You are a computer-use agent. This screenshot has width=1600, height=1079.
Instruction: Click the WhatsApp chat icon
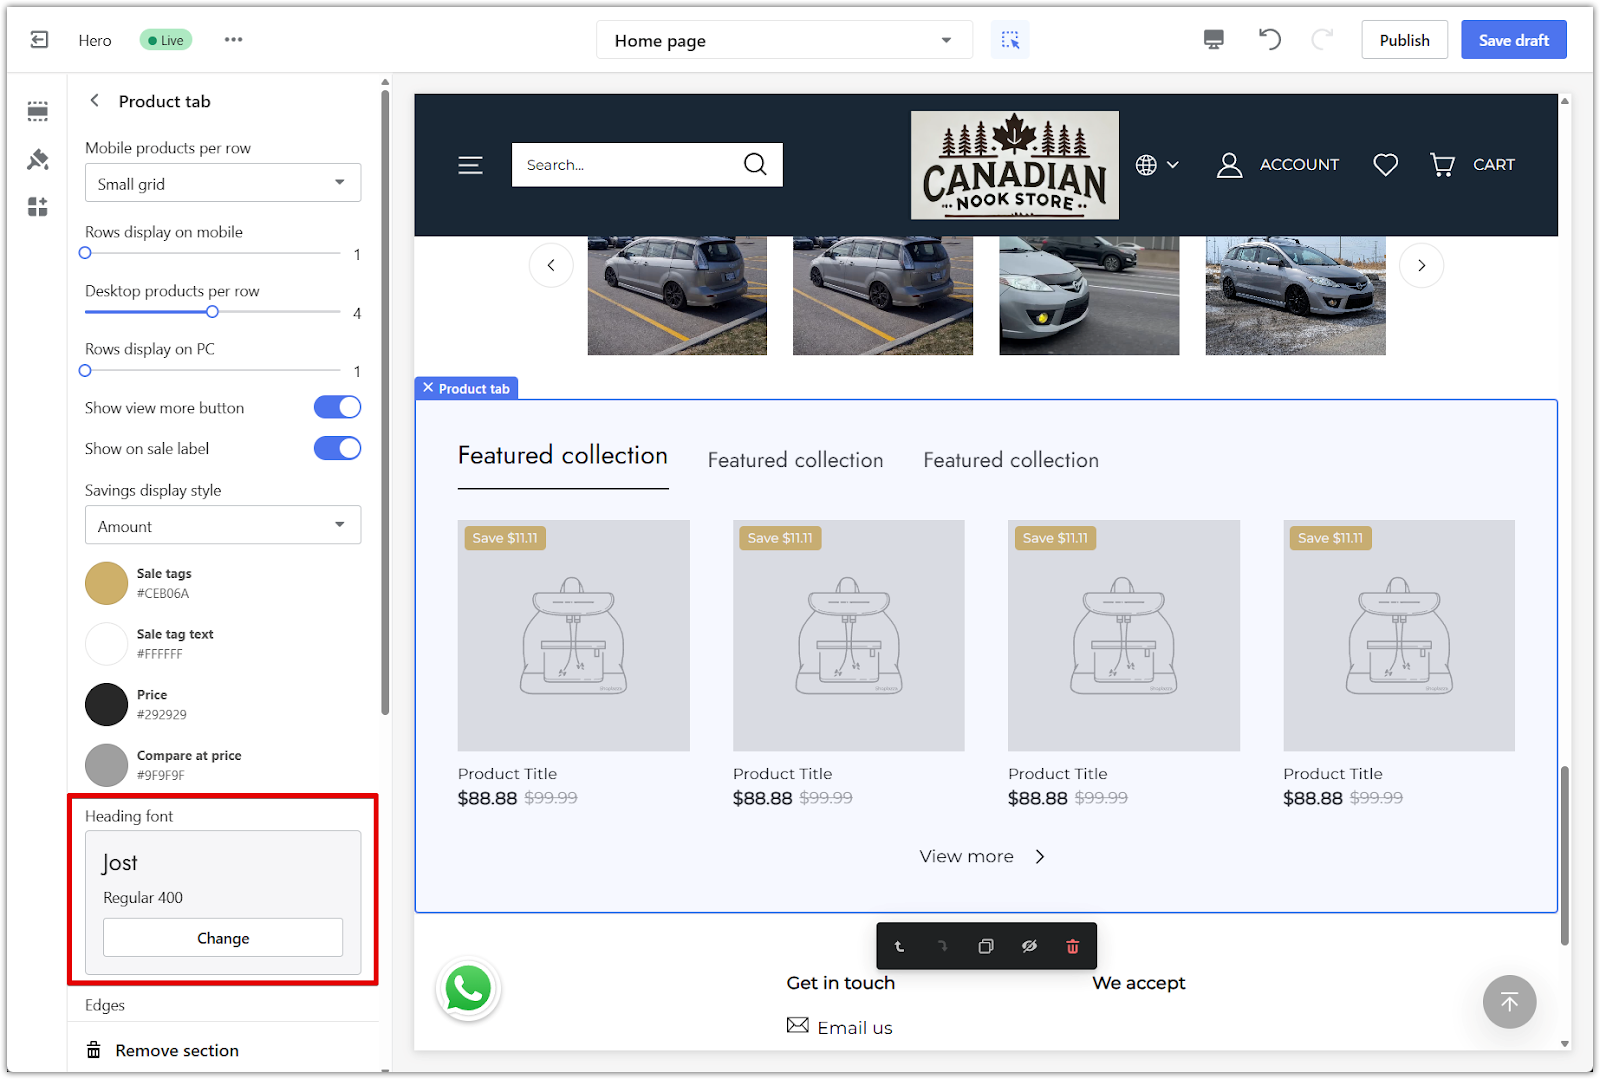click(468, 989)
